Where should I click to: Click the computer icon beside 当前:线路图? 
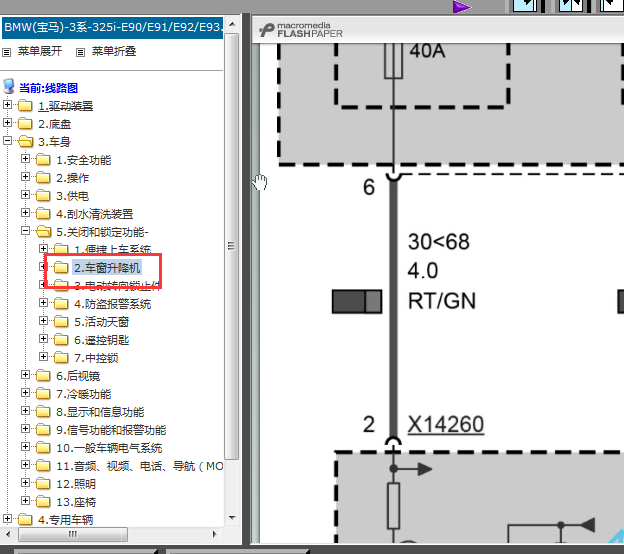(x=9, y=86)
